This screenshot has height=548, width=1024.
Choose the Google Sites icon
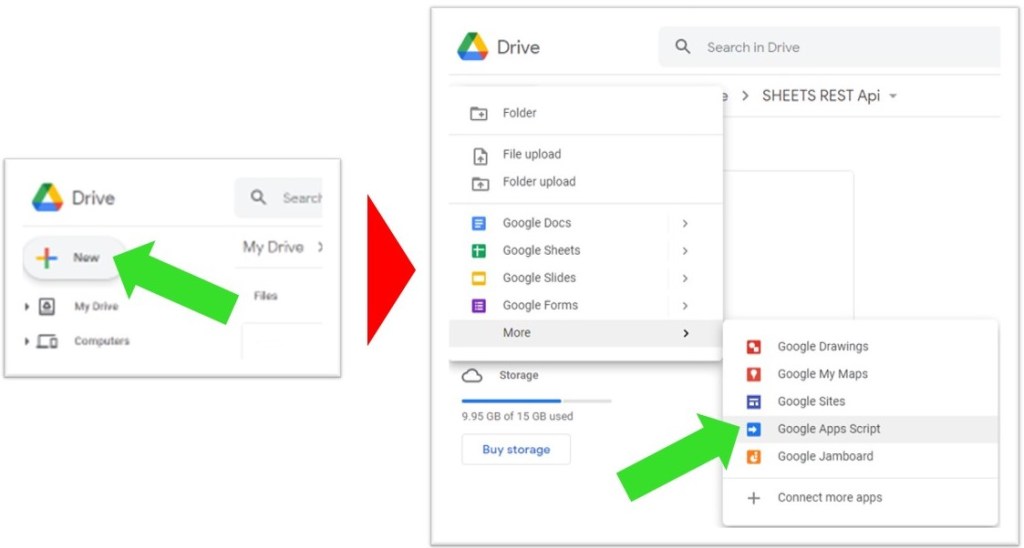click(755, 402)
